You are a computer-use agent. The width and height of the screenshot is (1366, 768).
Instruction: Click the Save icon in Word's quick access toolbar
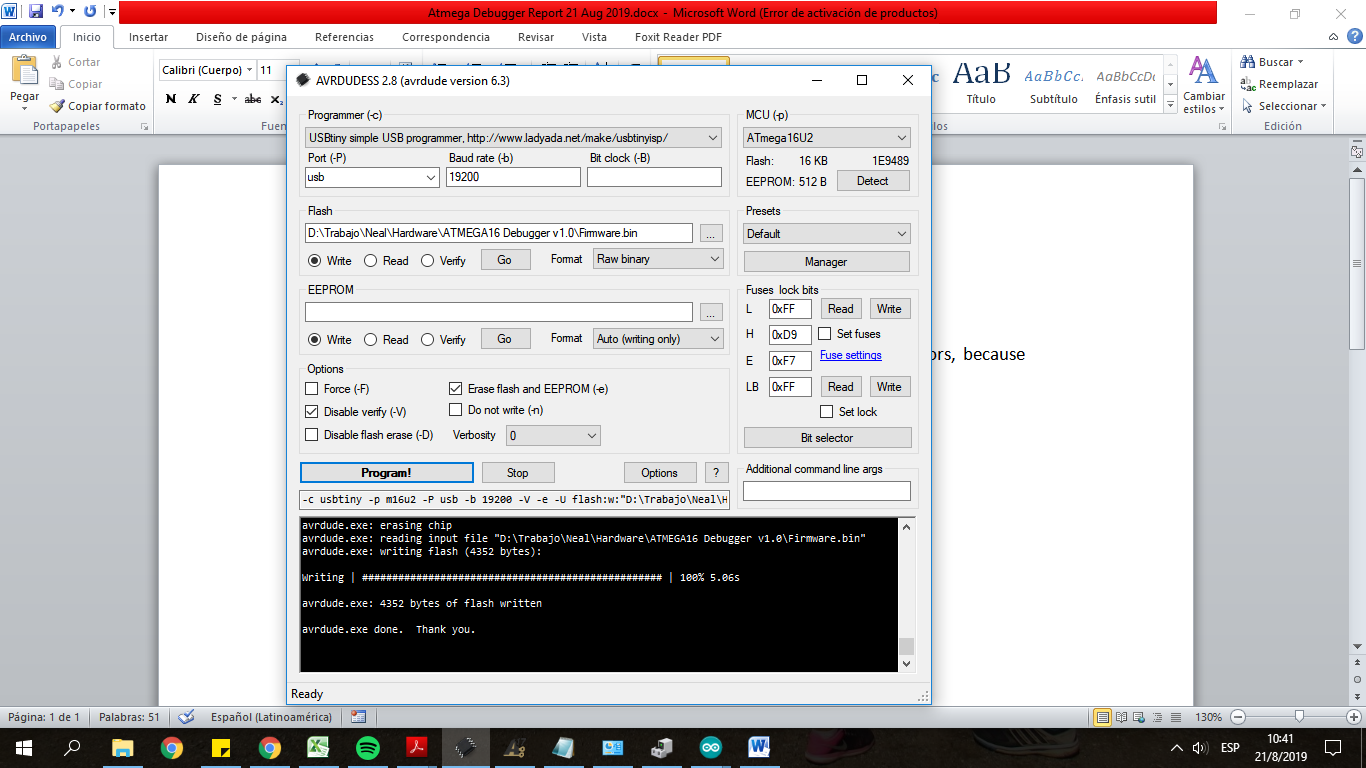coord(36,12)
